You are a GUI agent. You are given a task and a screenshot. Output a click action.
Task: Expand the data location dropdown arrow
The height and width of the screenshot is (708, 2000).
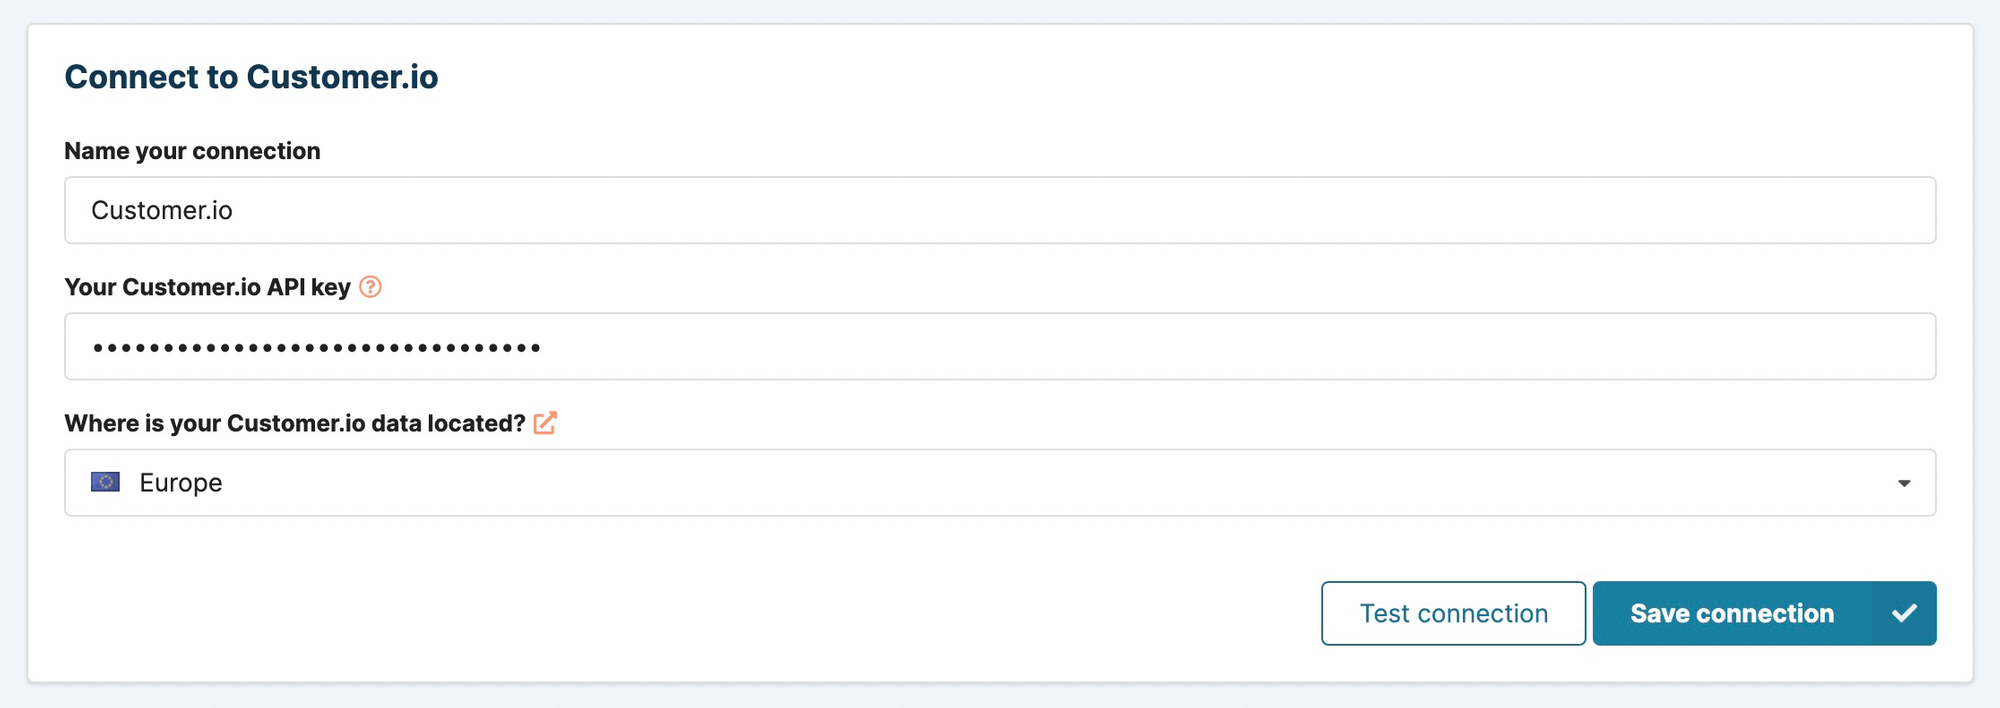point(1904,483)
